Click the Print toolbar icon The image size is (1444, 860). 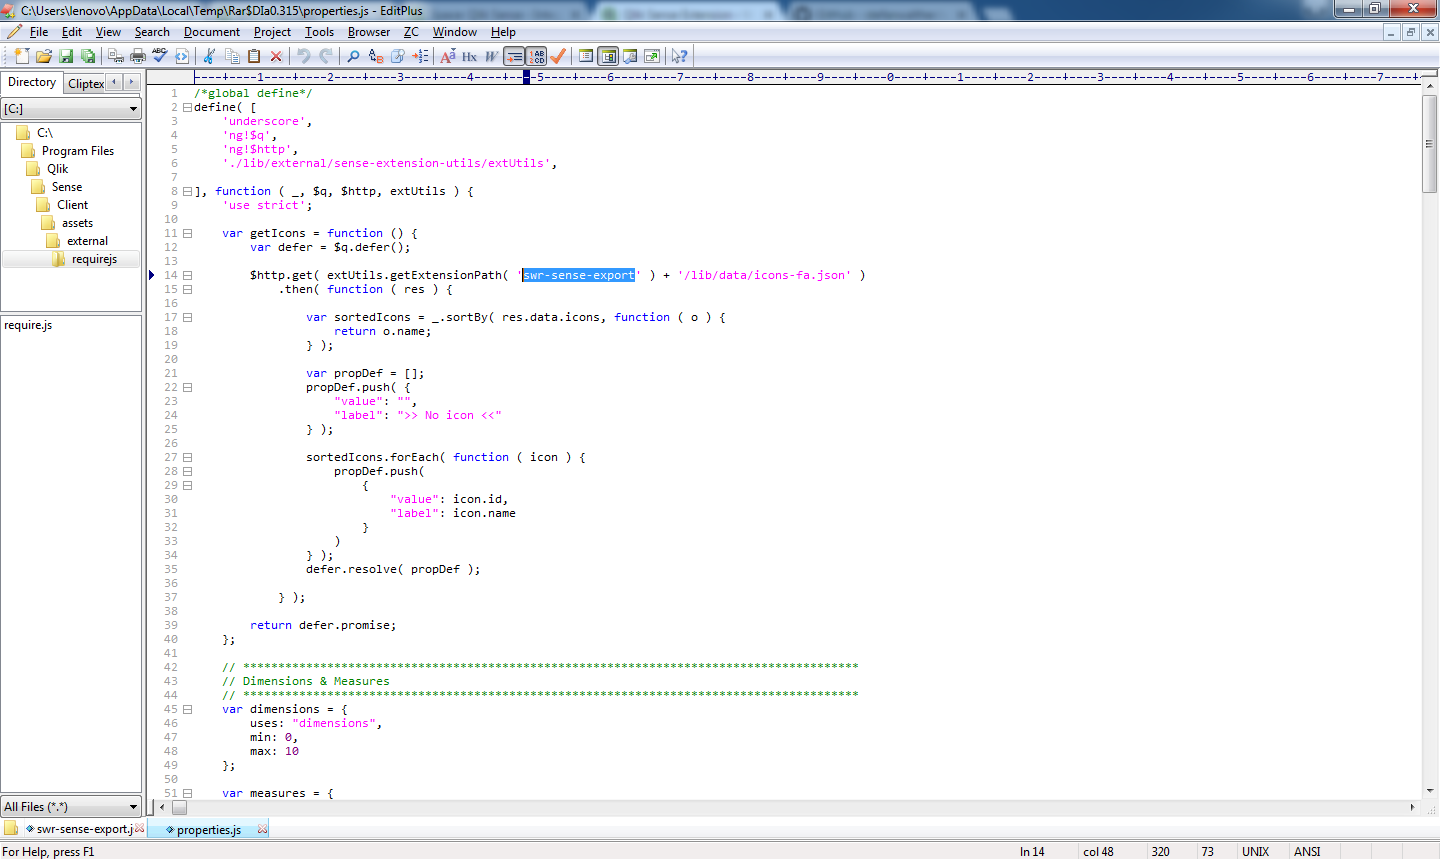pos(138,57)
